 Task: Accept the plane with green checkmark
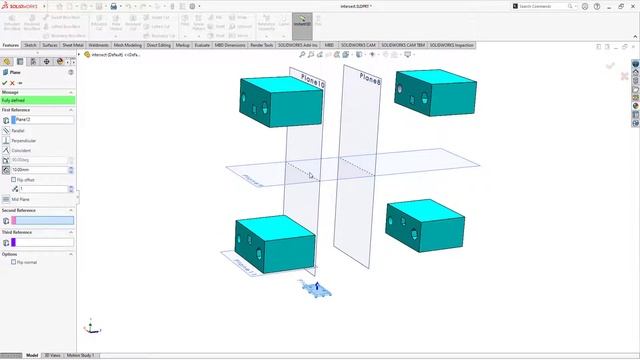(4, 83)
